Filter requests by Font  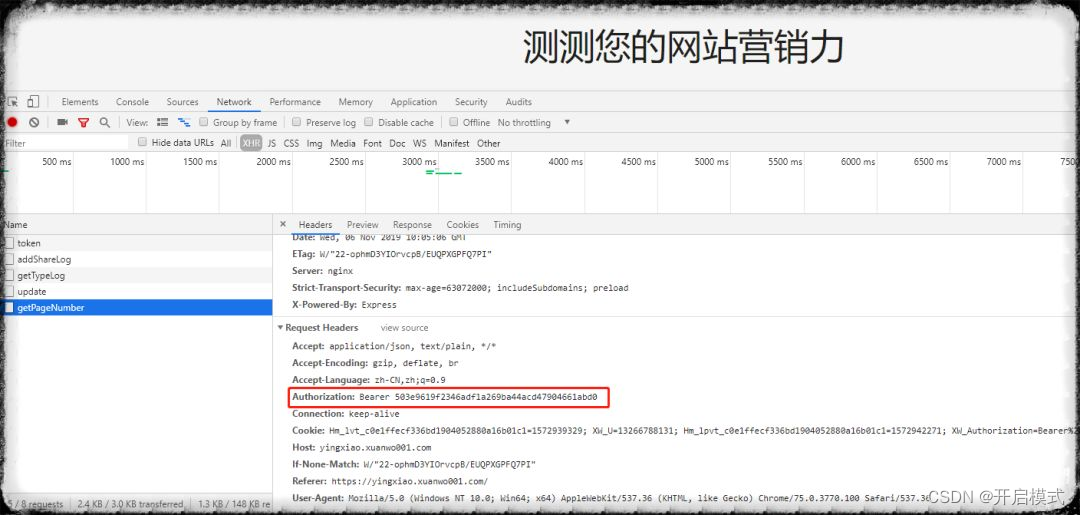[373, 143]
